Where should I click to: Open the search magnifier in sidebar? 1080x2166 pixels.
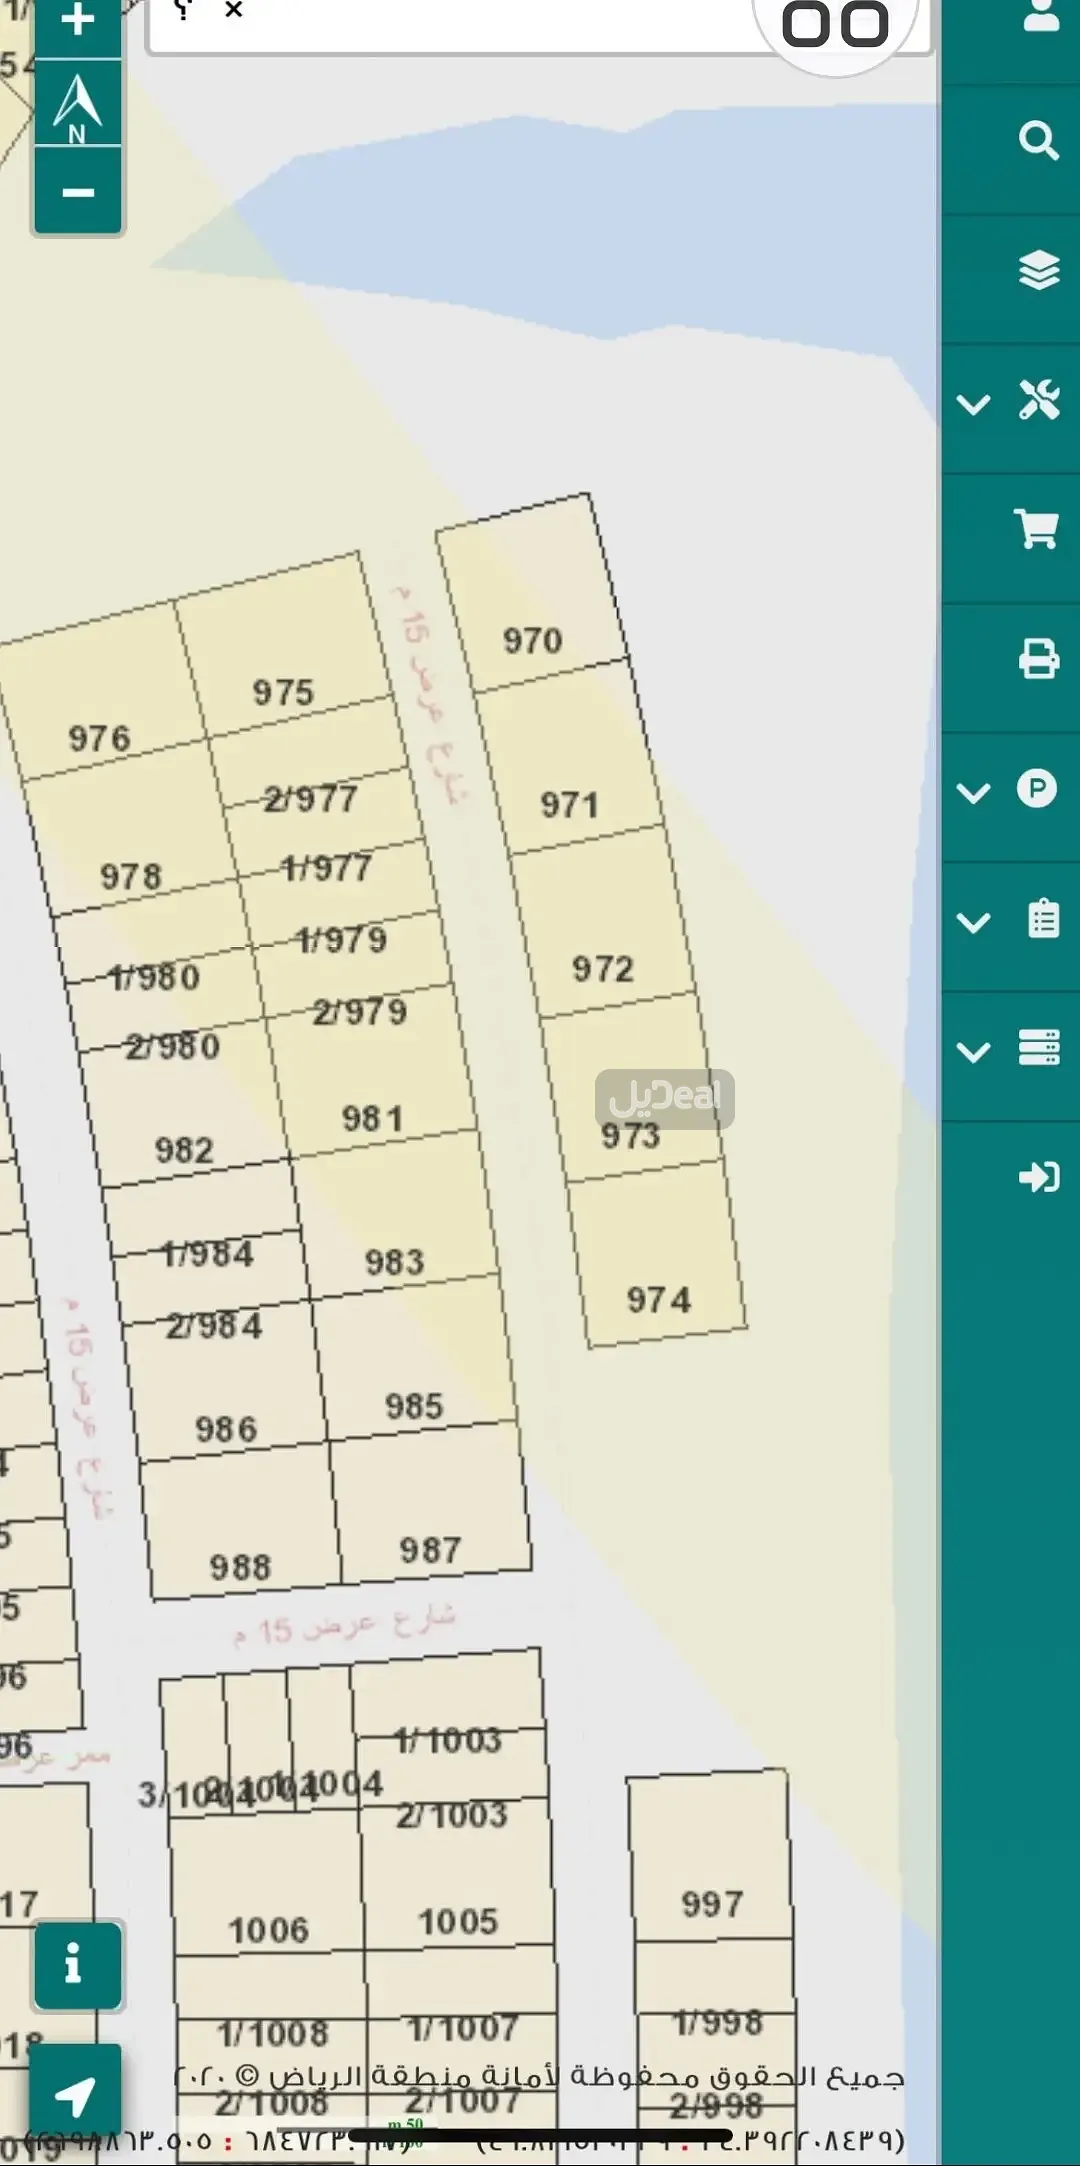pos(1038,141)
